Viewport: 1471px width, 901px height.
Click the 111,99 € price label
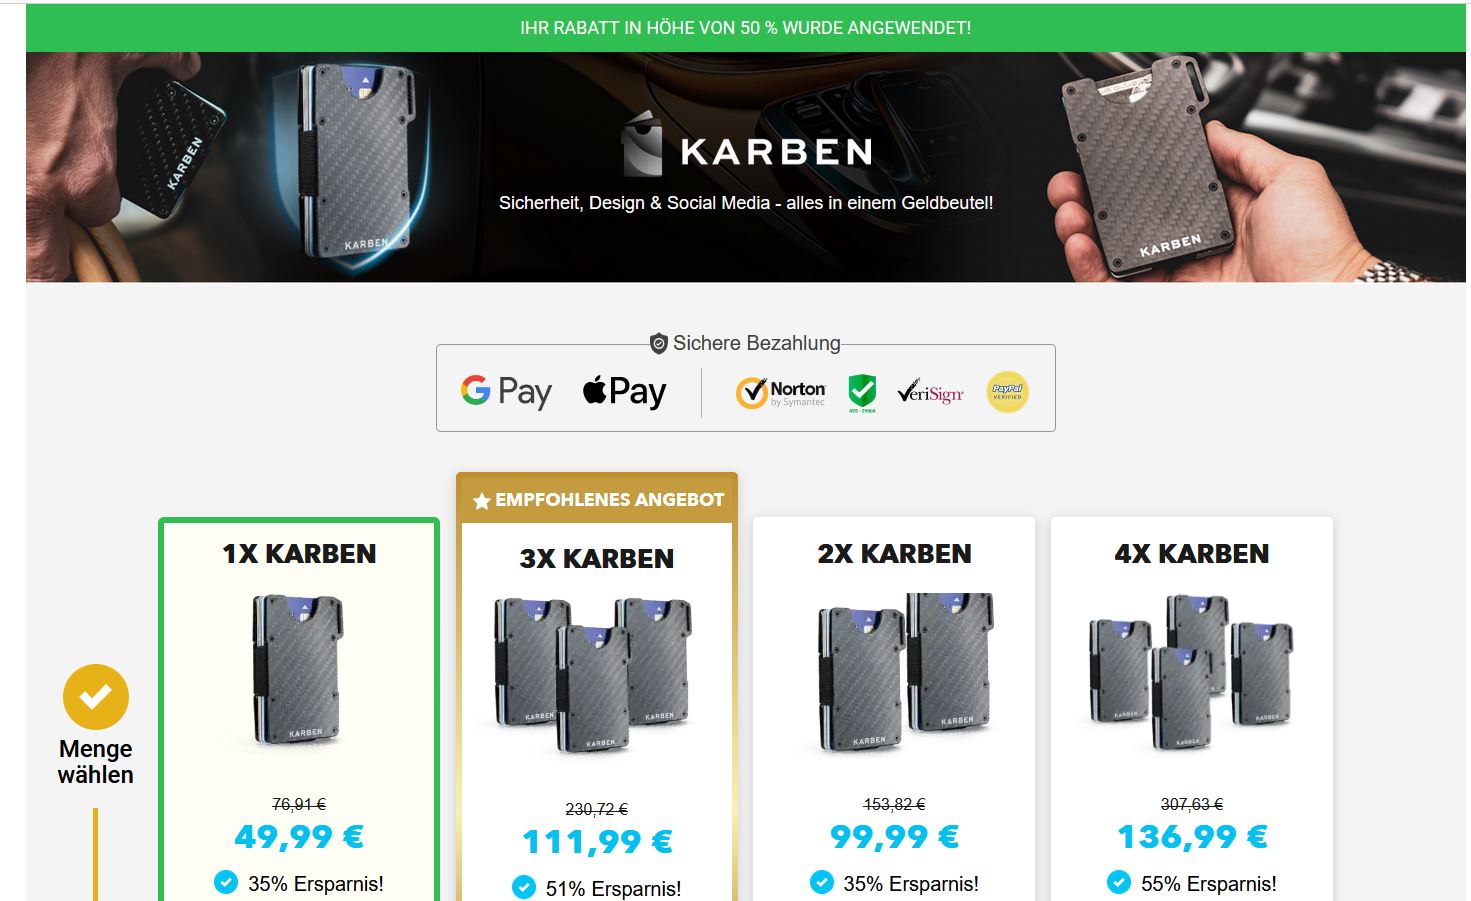click(597, 842)
